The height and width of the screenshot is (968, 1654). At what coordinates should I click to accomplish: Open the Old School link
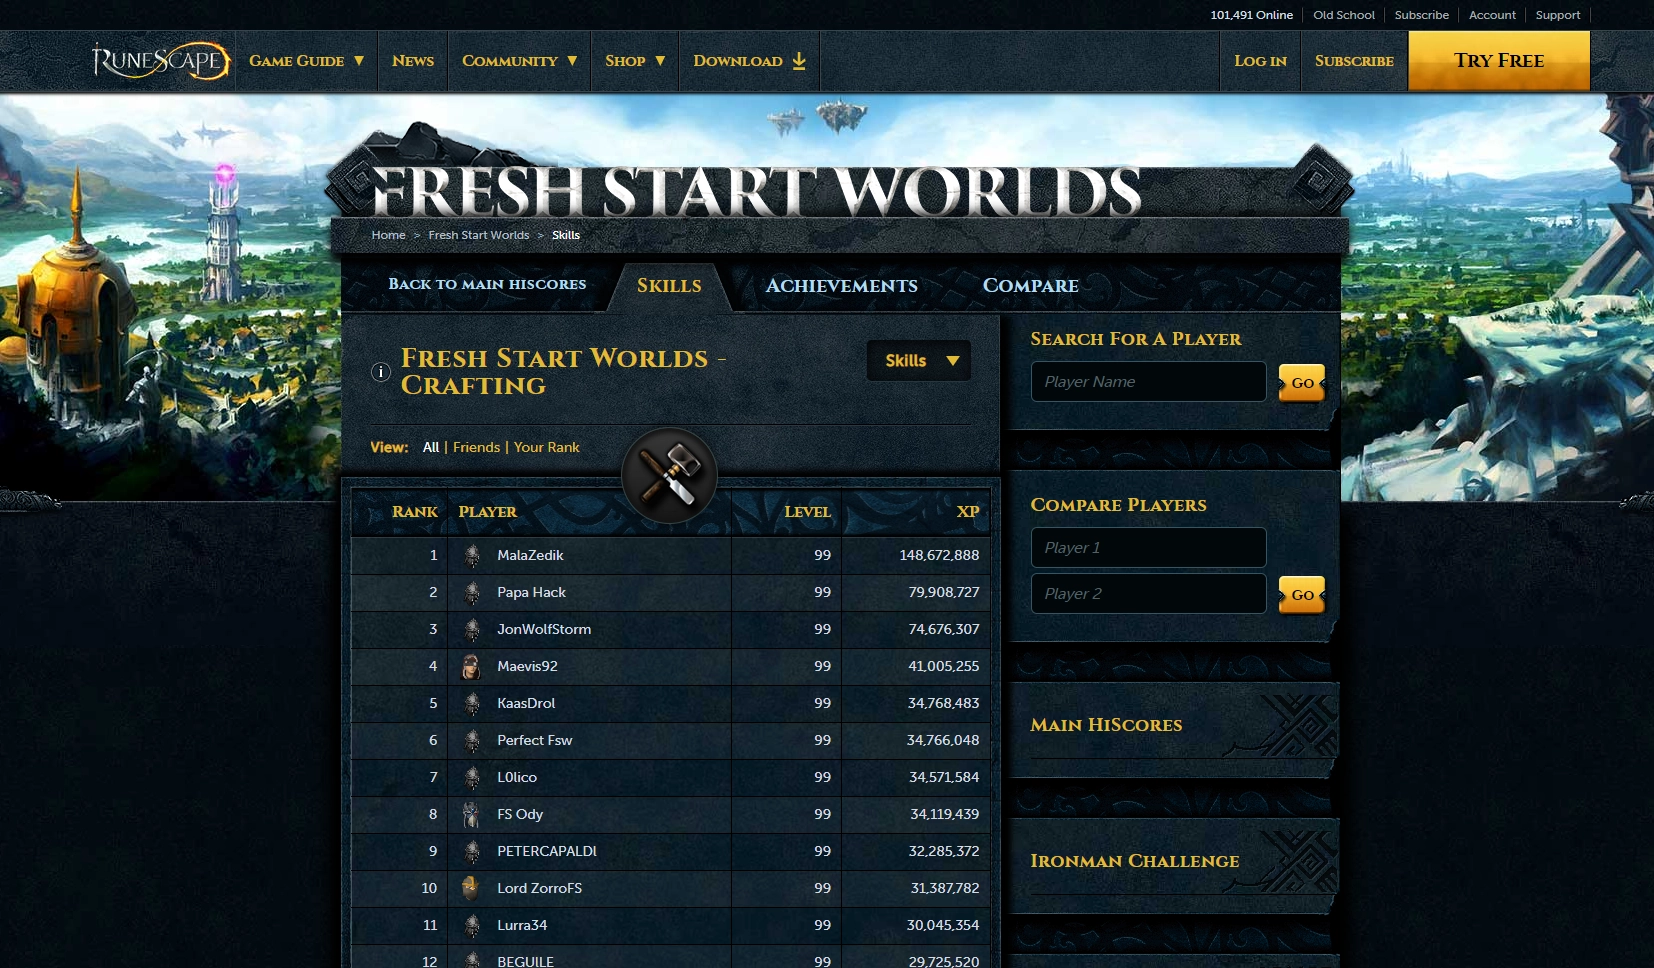[1344, 15]
